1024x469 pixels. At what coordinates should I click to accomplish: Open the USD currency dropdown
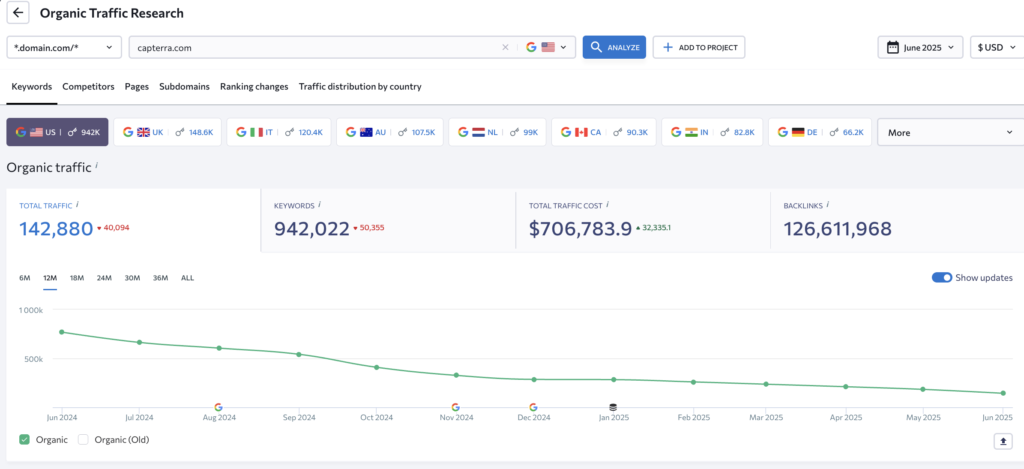(x=997, y=47)
